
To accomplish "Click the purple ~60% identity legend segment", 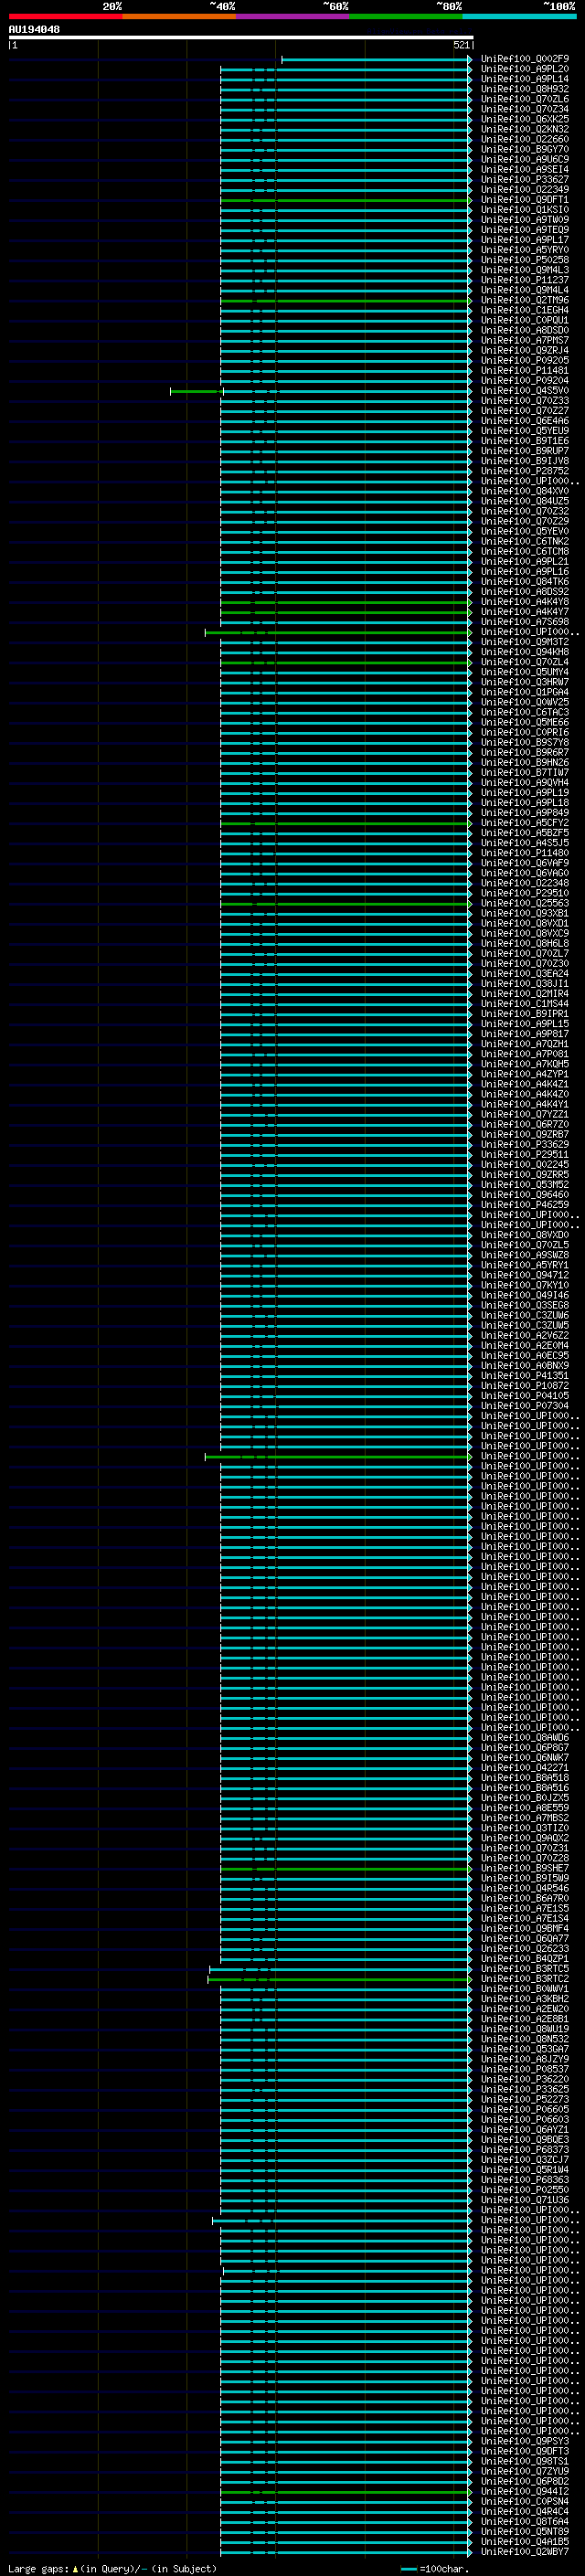I will (292, 16).
